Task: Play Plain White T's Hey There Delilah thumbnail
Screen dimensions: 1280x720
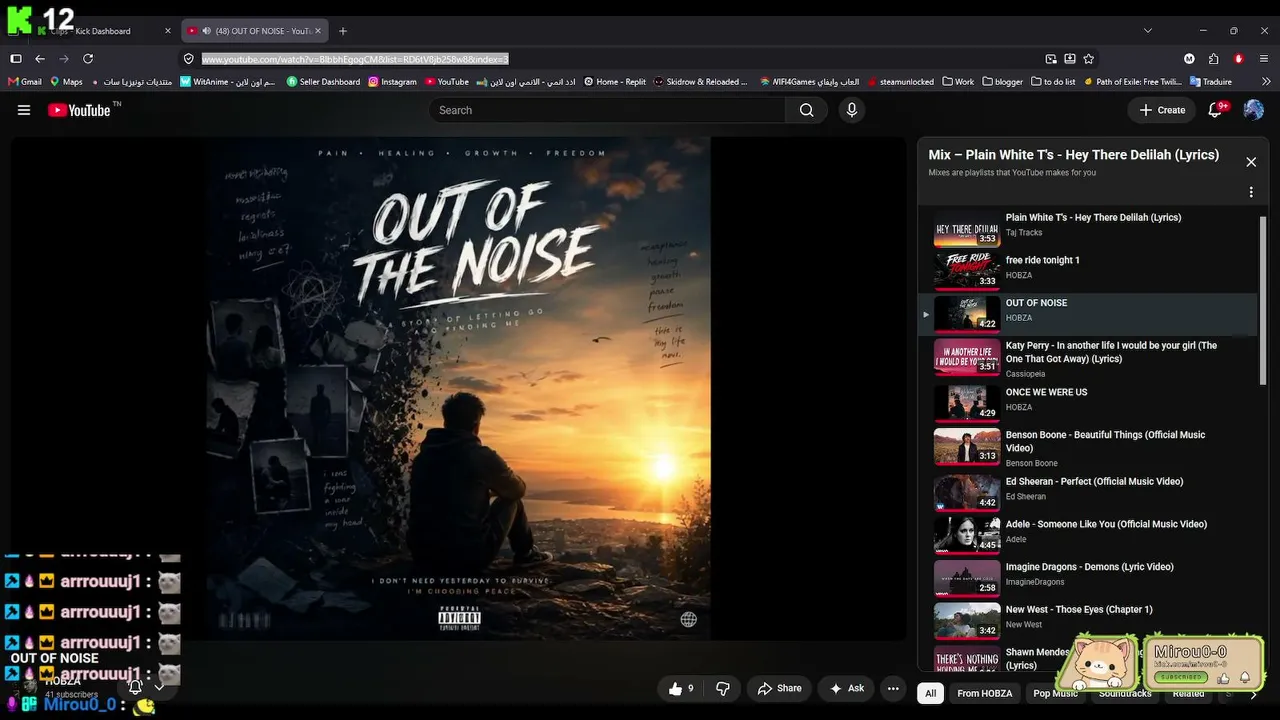Action: [967, 229]
